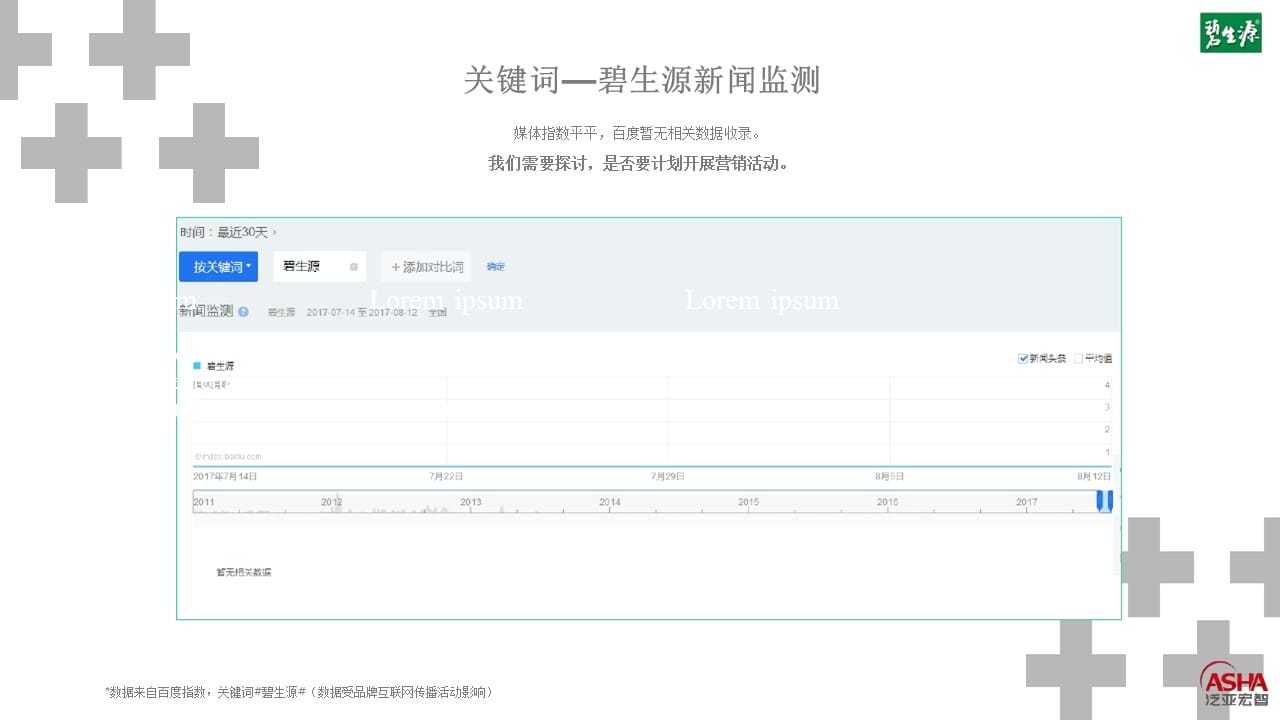Click the 8月5日 axis date label
The image size is (1280, 720).
[x=890, y=477]
